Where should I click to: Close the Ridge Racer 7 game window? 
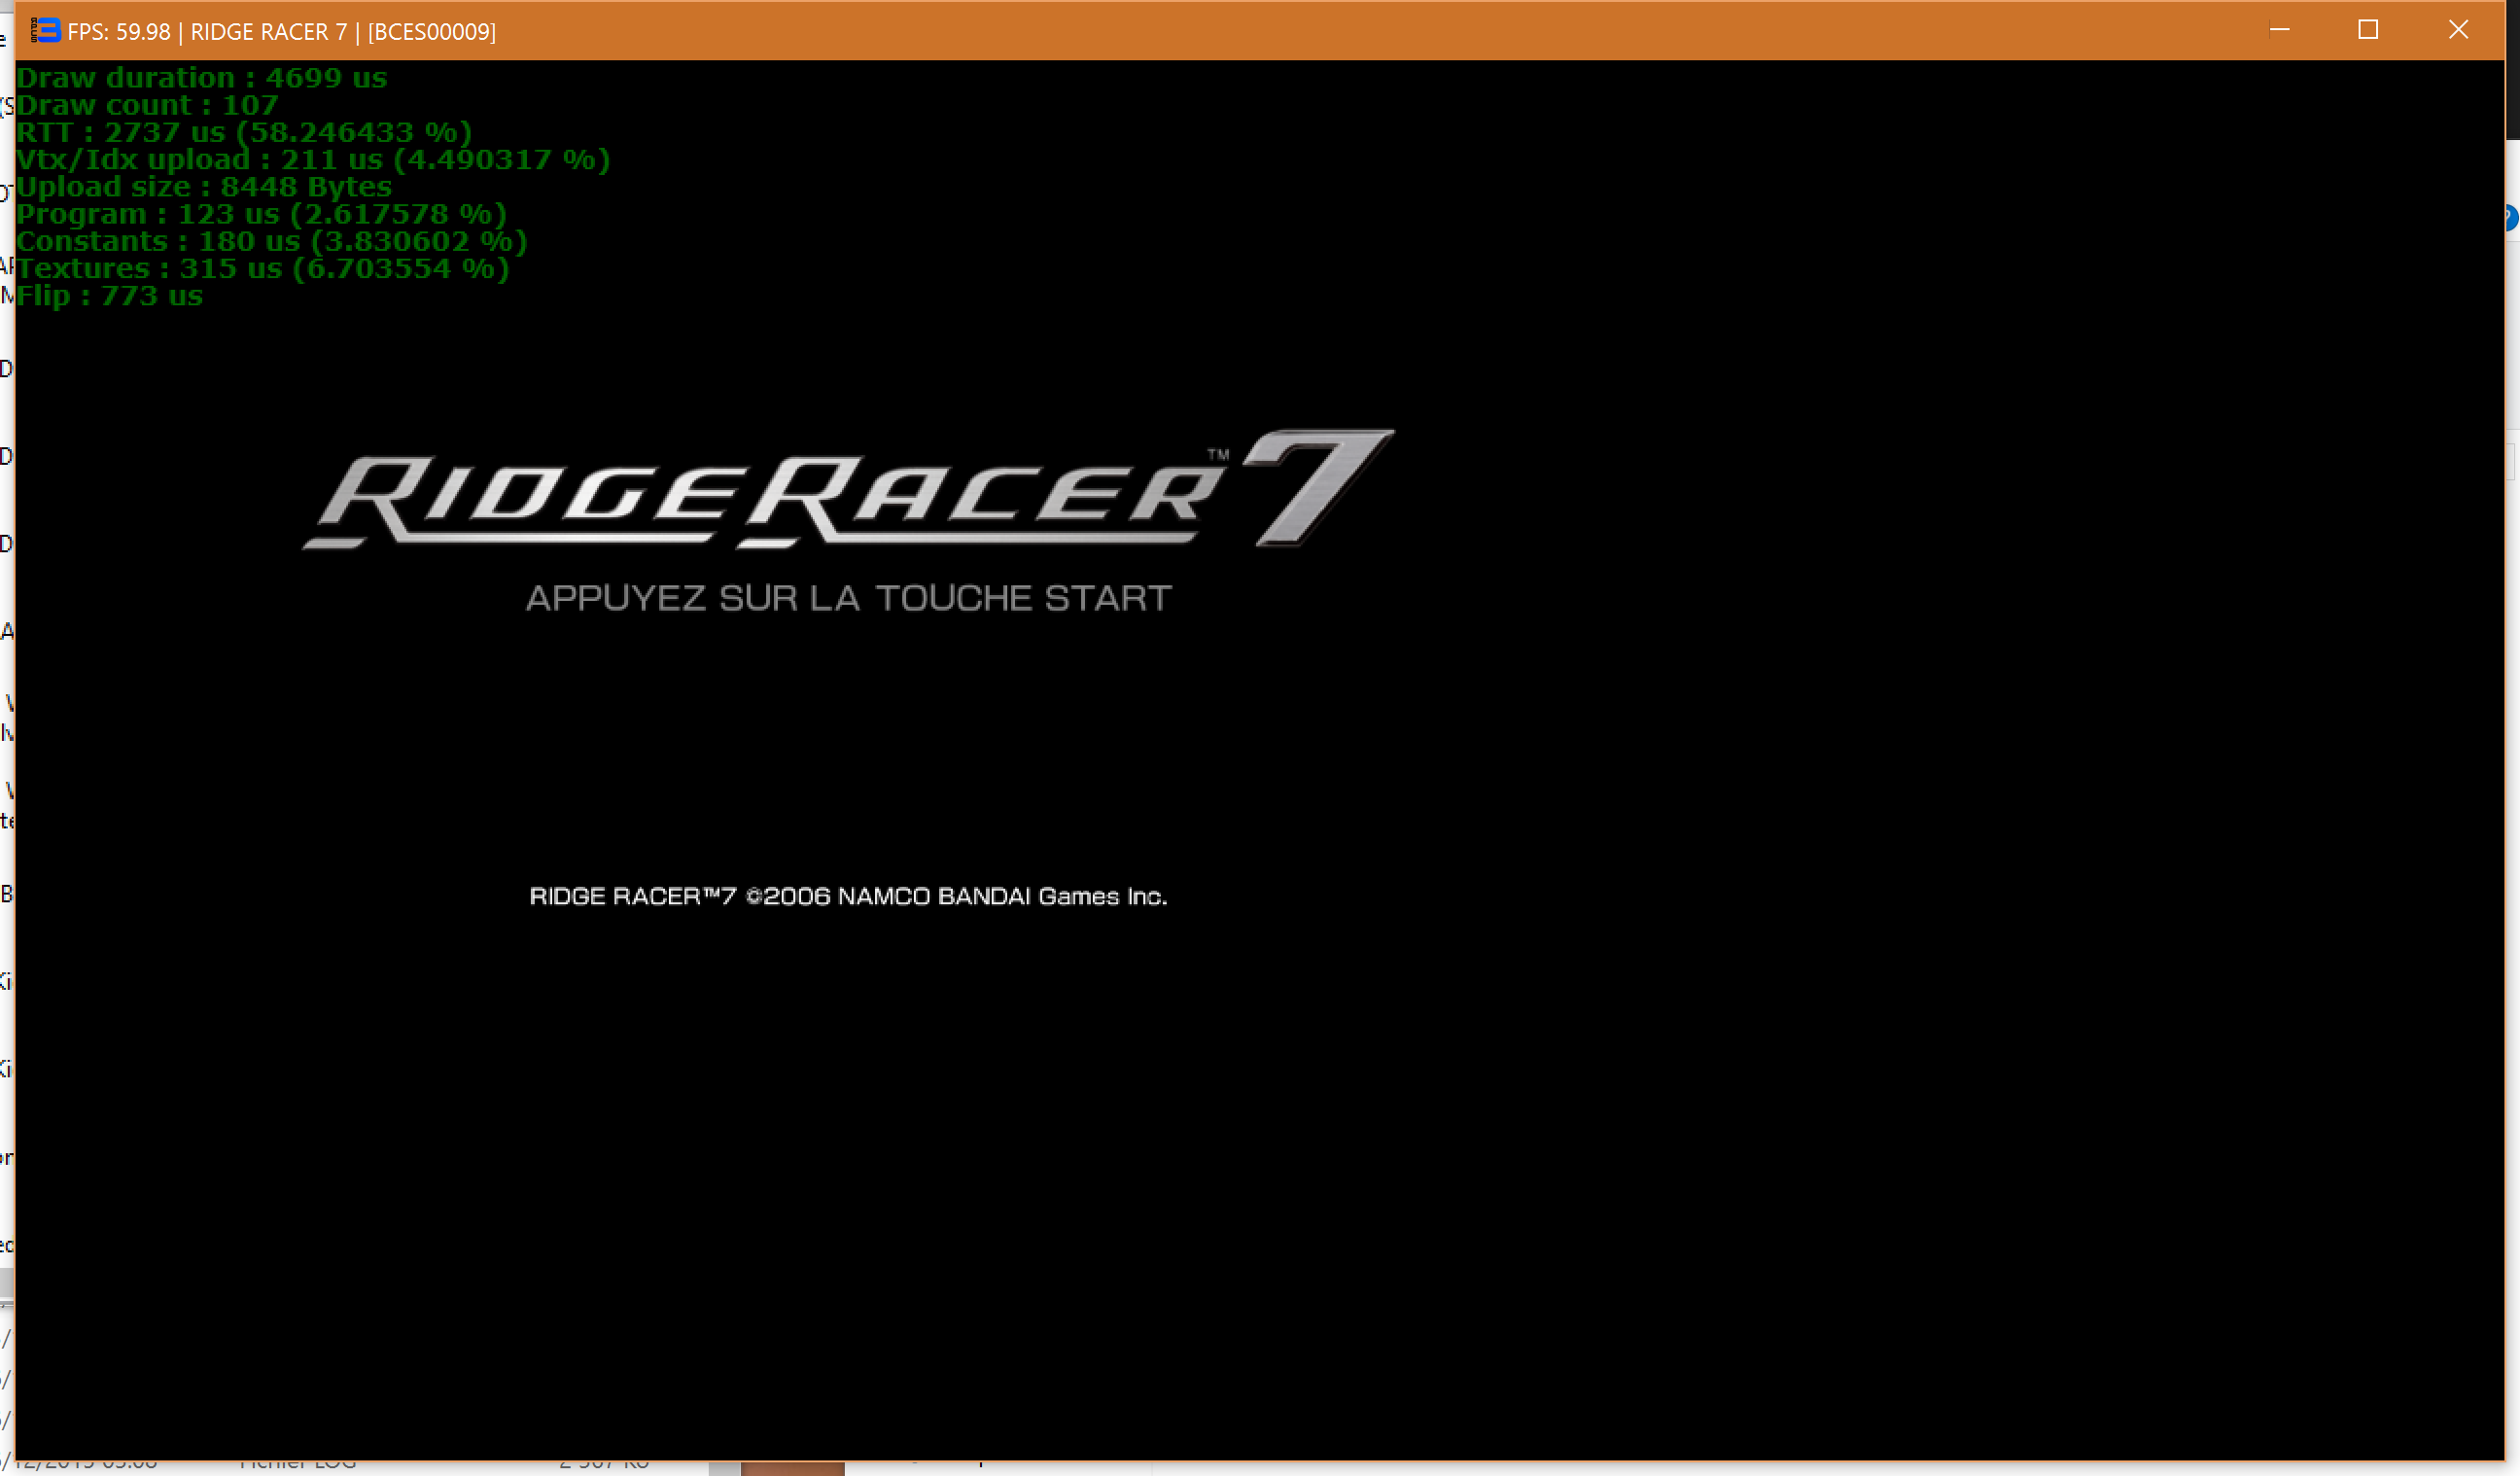[2457, 30]
